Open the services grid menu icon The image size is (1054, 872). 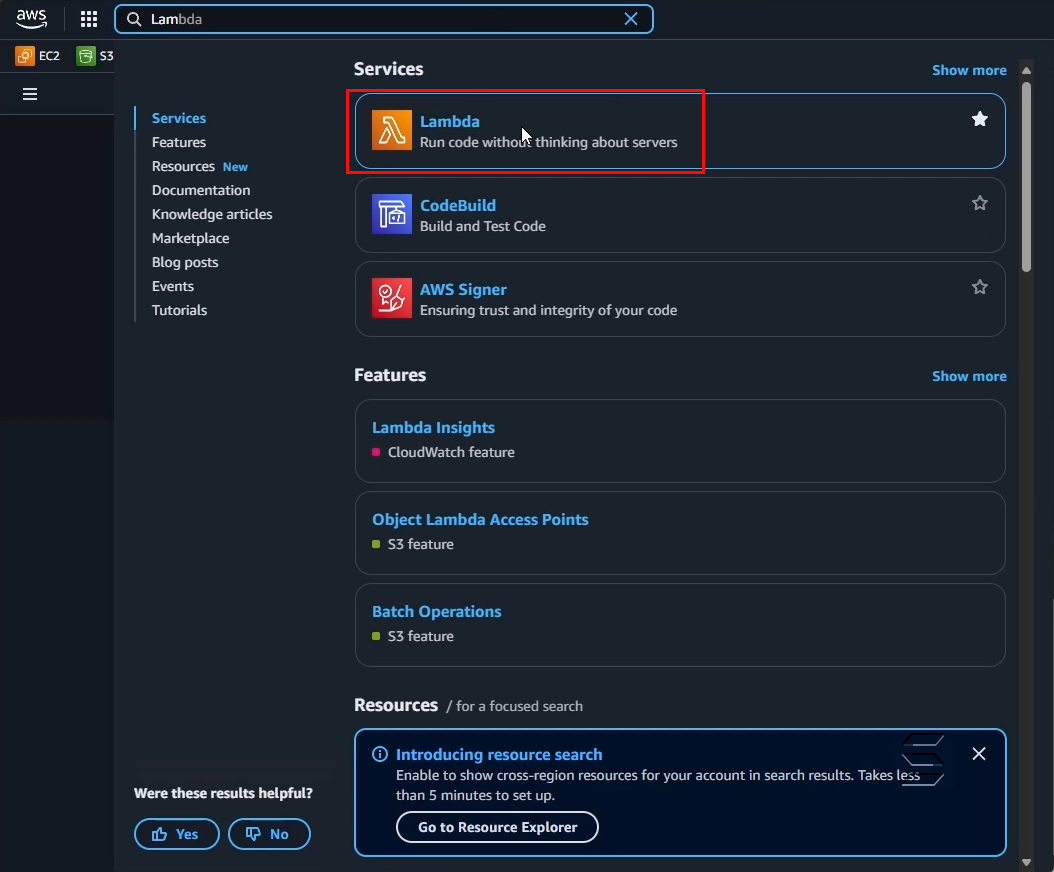pyautogui.click(x=89, y=19)
